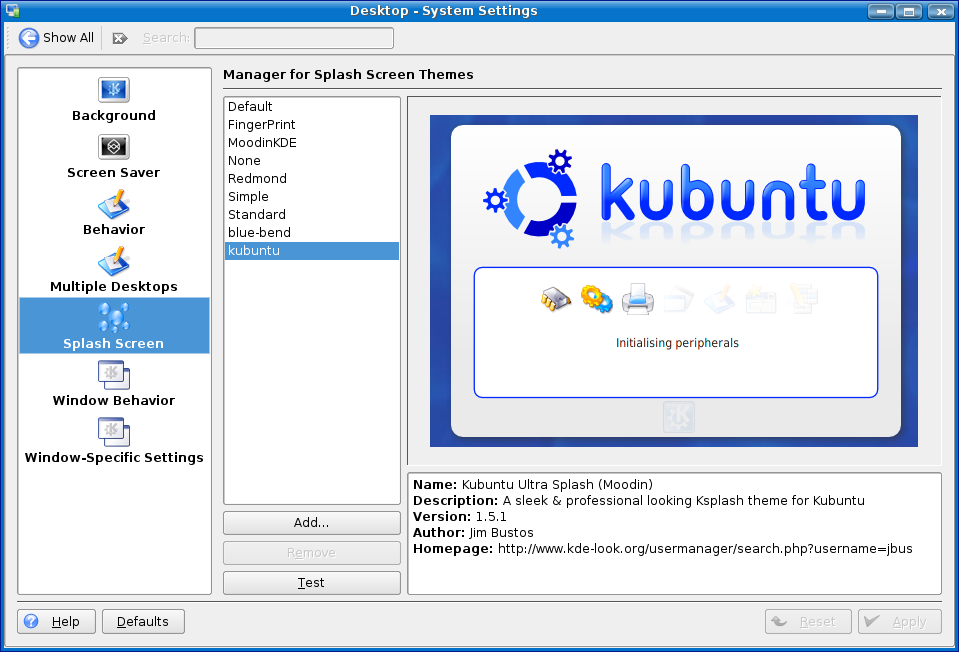This screenshot has height=652, width=959.
Task: Open the Window Behavior icon
Action: [x=114, y=375]
